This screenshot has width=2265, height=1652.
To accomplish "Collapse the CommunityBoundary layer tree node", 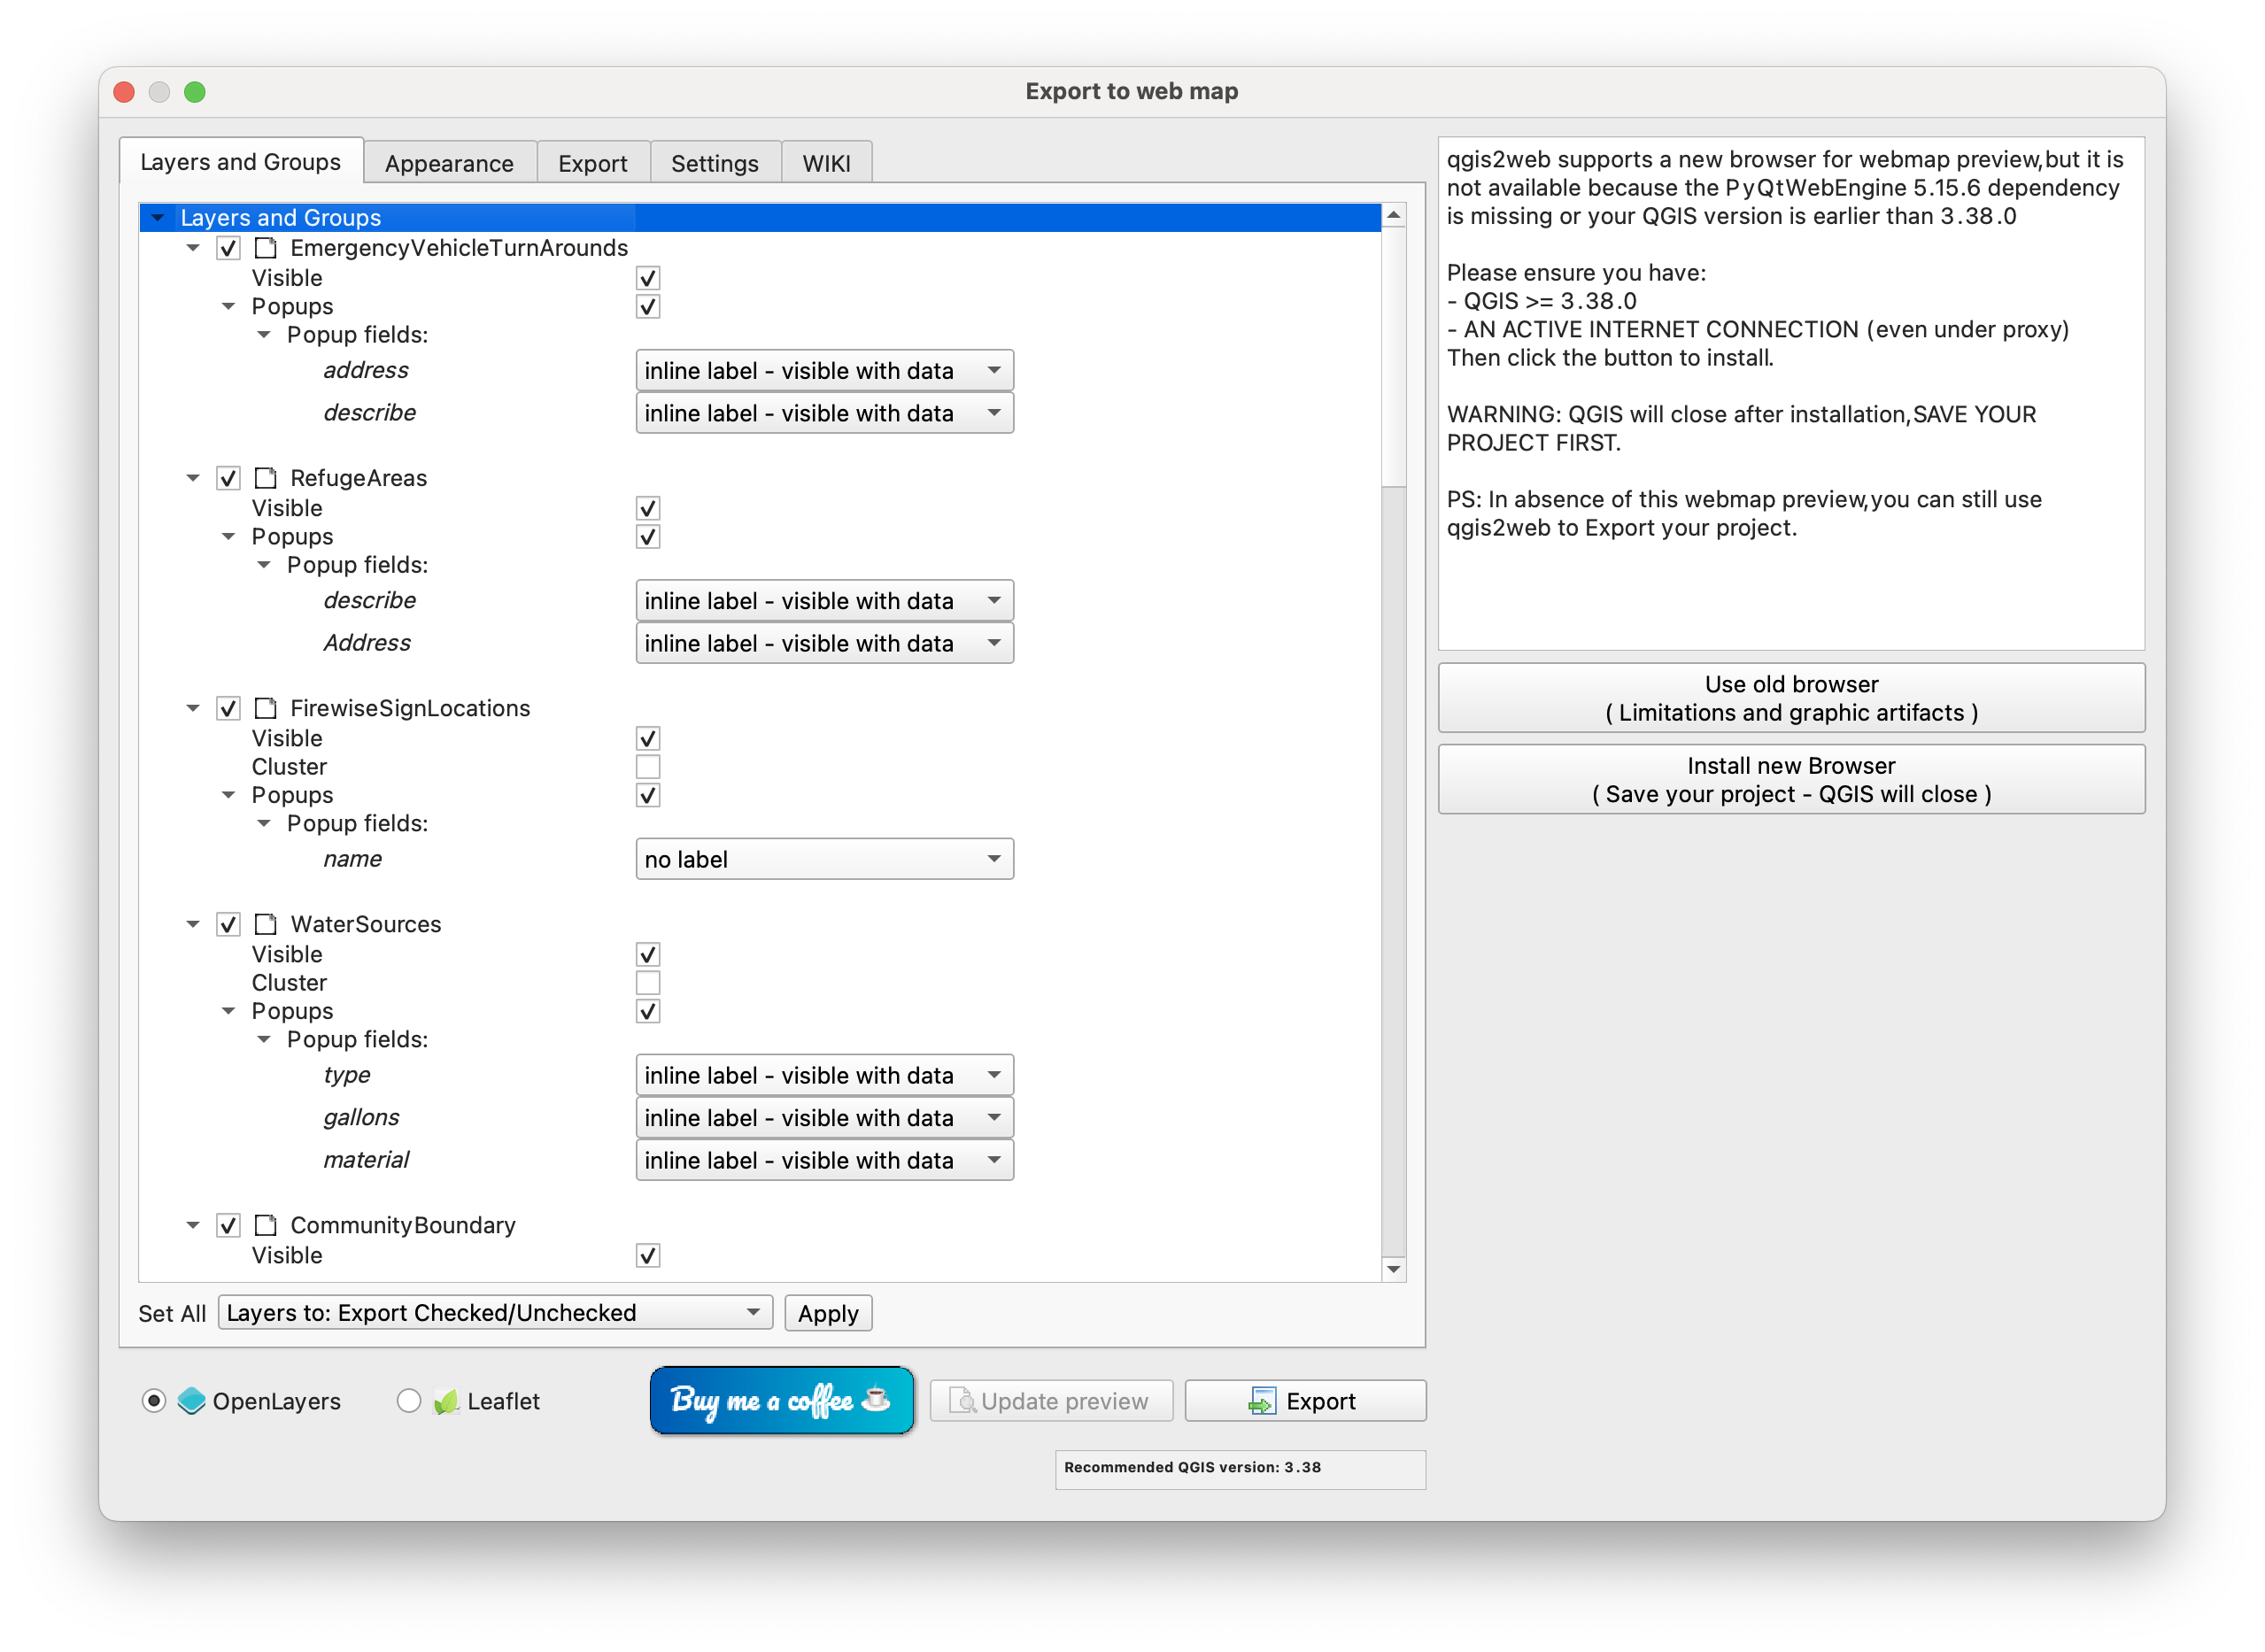I will tap(193, 1225).
